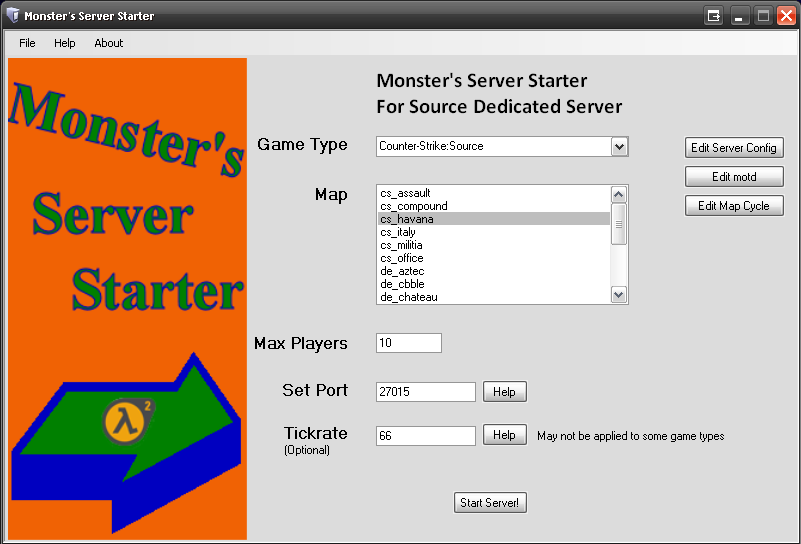Click the extra title bar button left of minimize
801x544 pixels.
[714, 16]
